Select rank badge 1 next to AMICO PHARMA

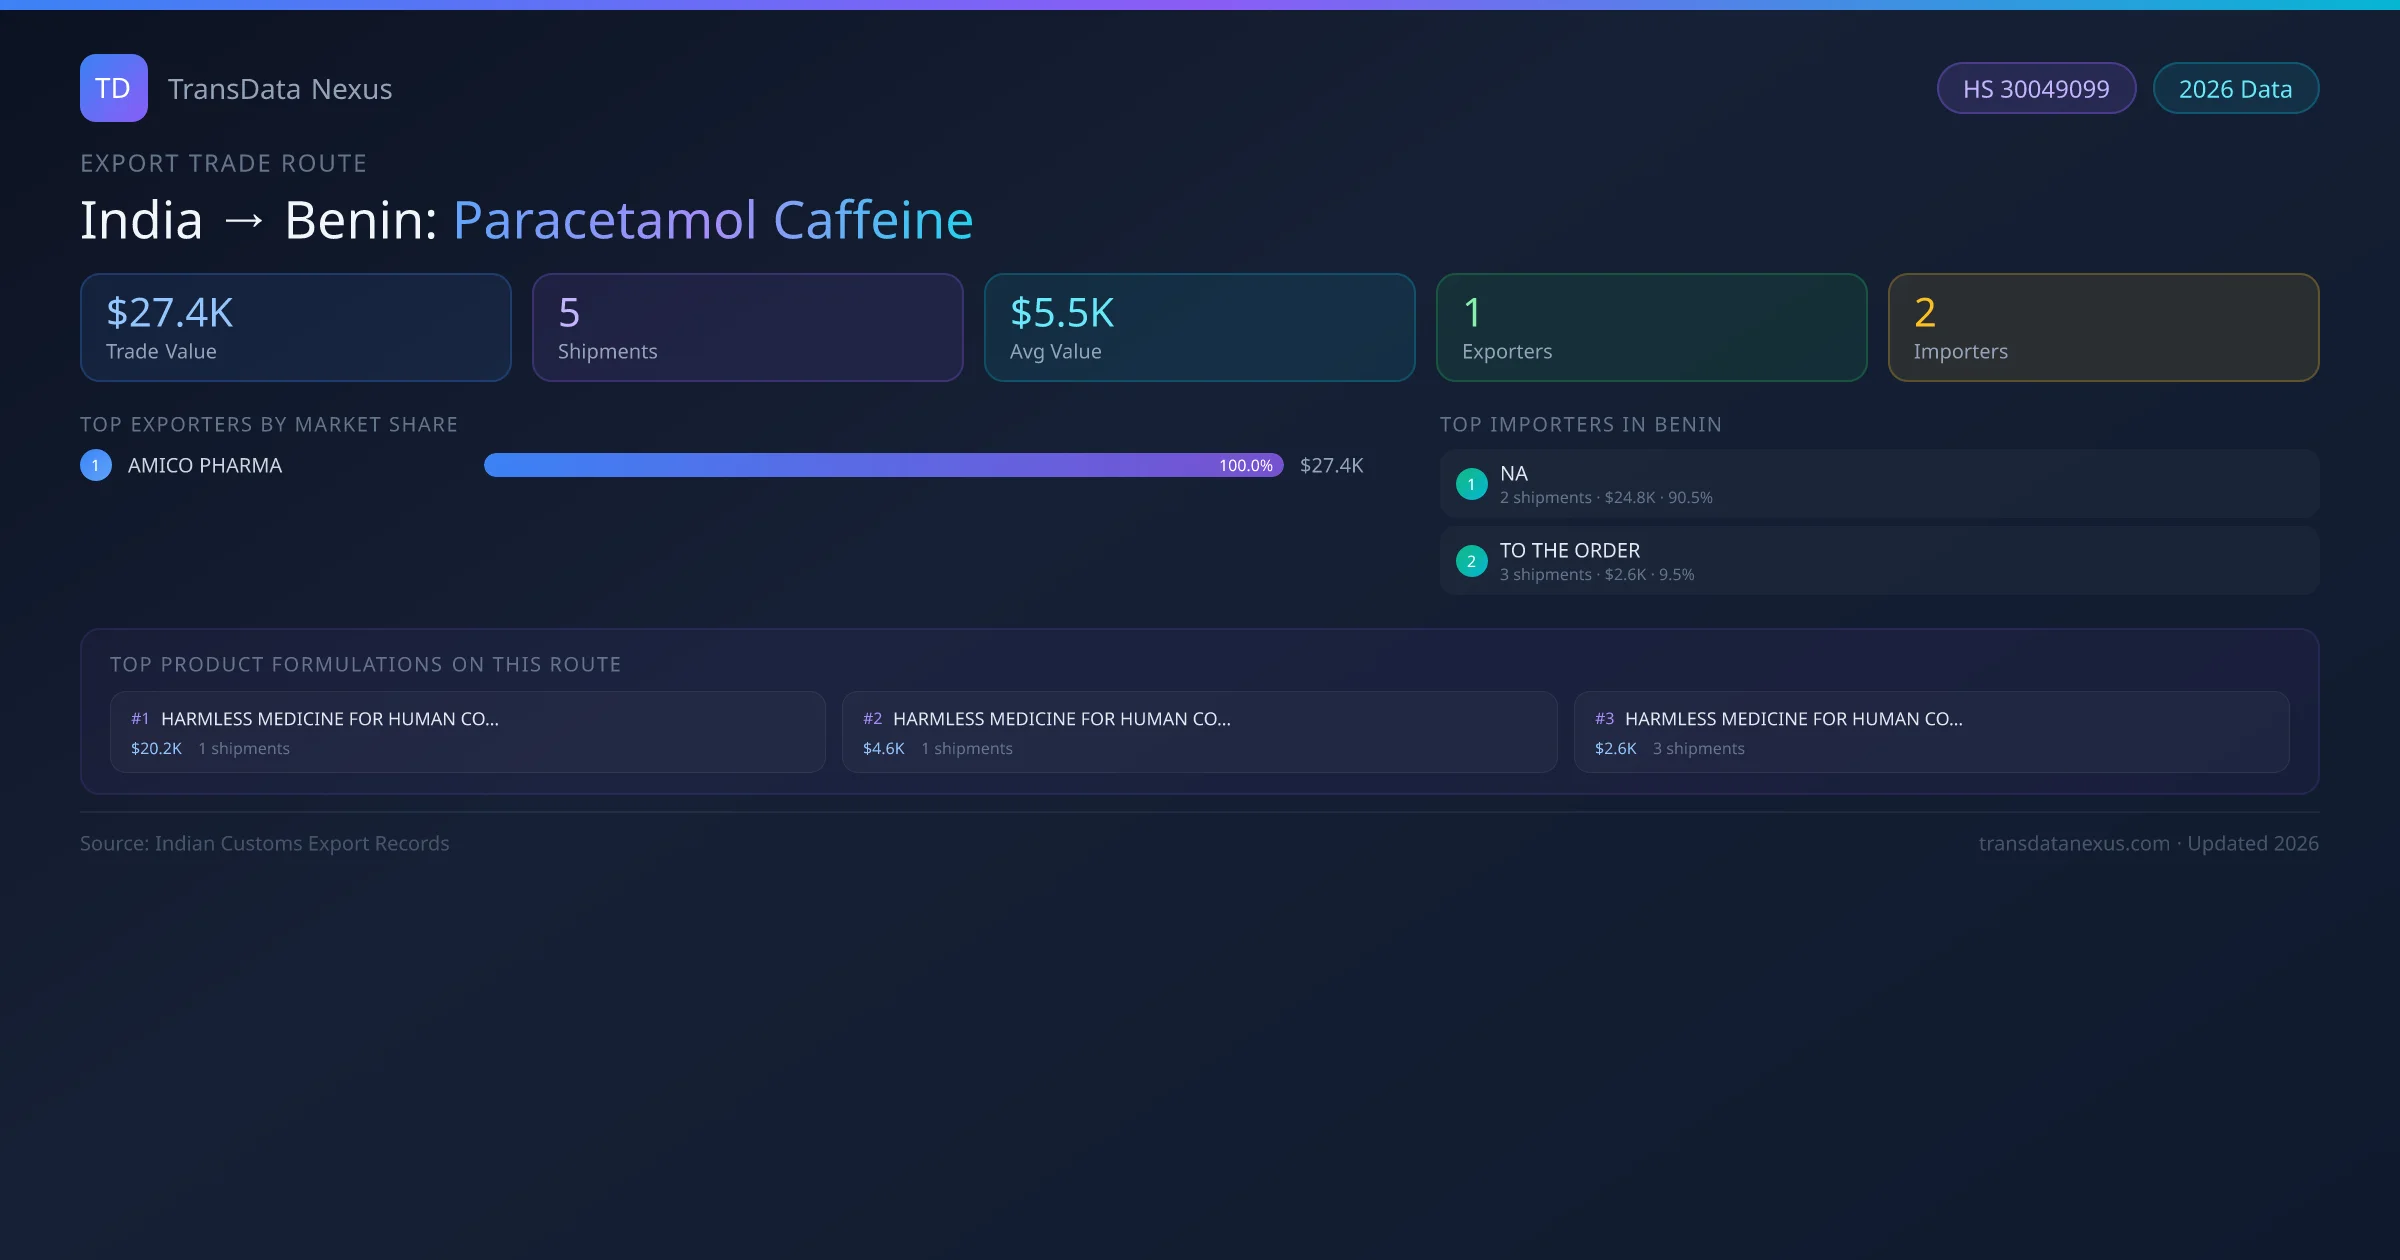click(x=95, y=464)
